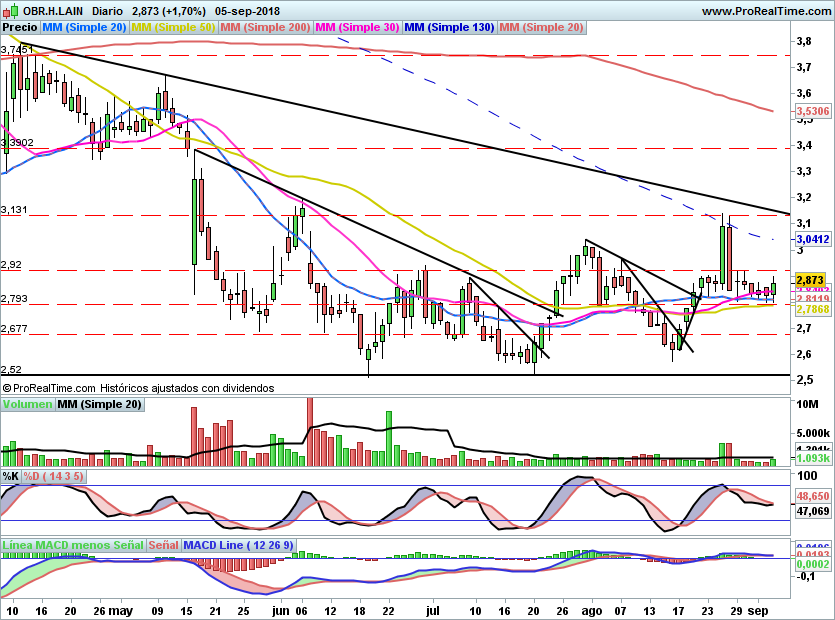Select the volume MM (Simple 20) label
This screenshot has width=835, height=620.
point(99,404)
